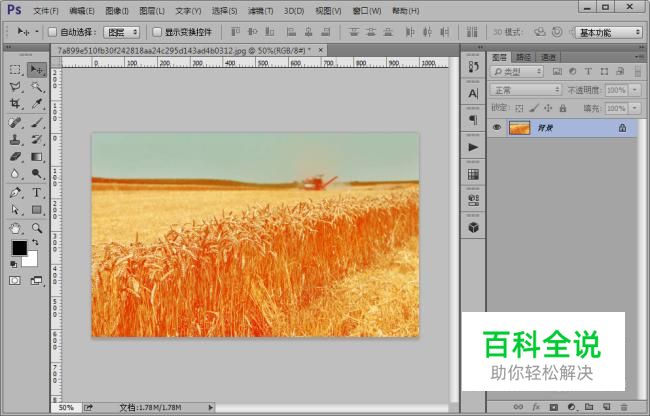Toggle the type layer filter icon
The image size is (650, 416).
(x=588, y=72)
